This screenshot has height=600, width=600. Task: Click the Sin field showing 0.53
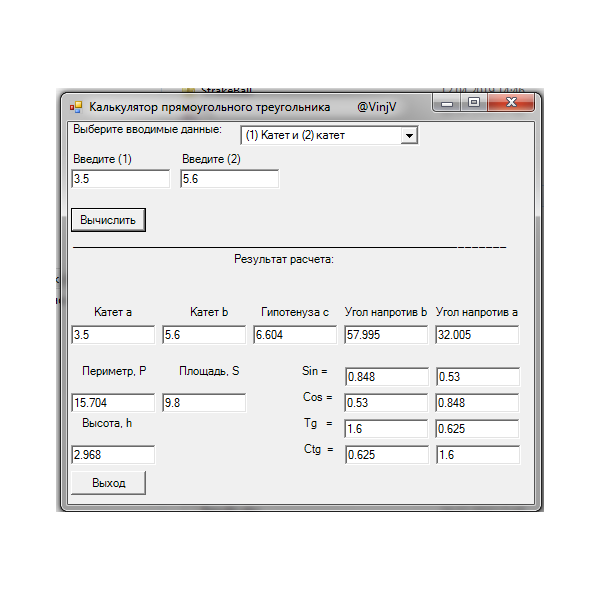pos(478,377)
